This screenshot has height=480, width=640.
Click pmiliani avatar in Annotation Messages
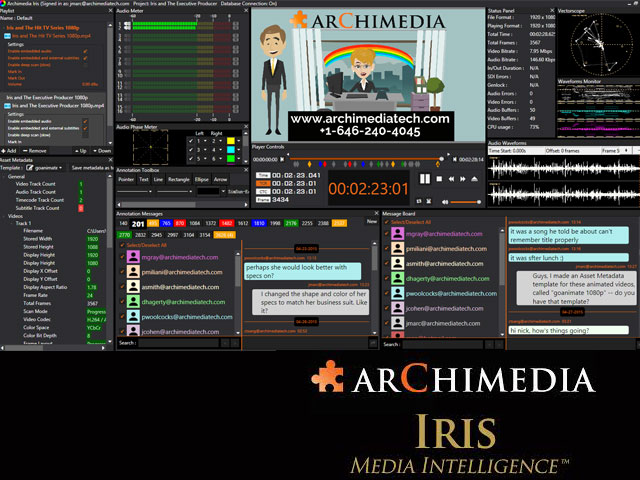tap(133, 272)
